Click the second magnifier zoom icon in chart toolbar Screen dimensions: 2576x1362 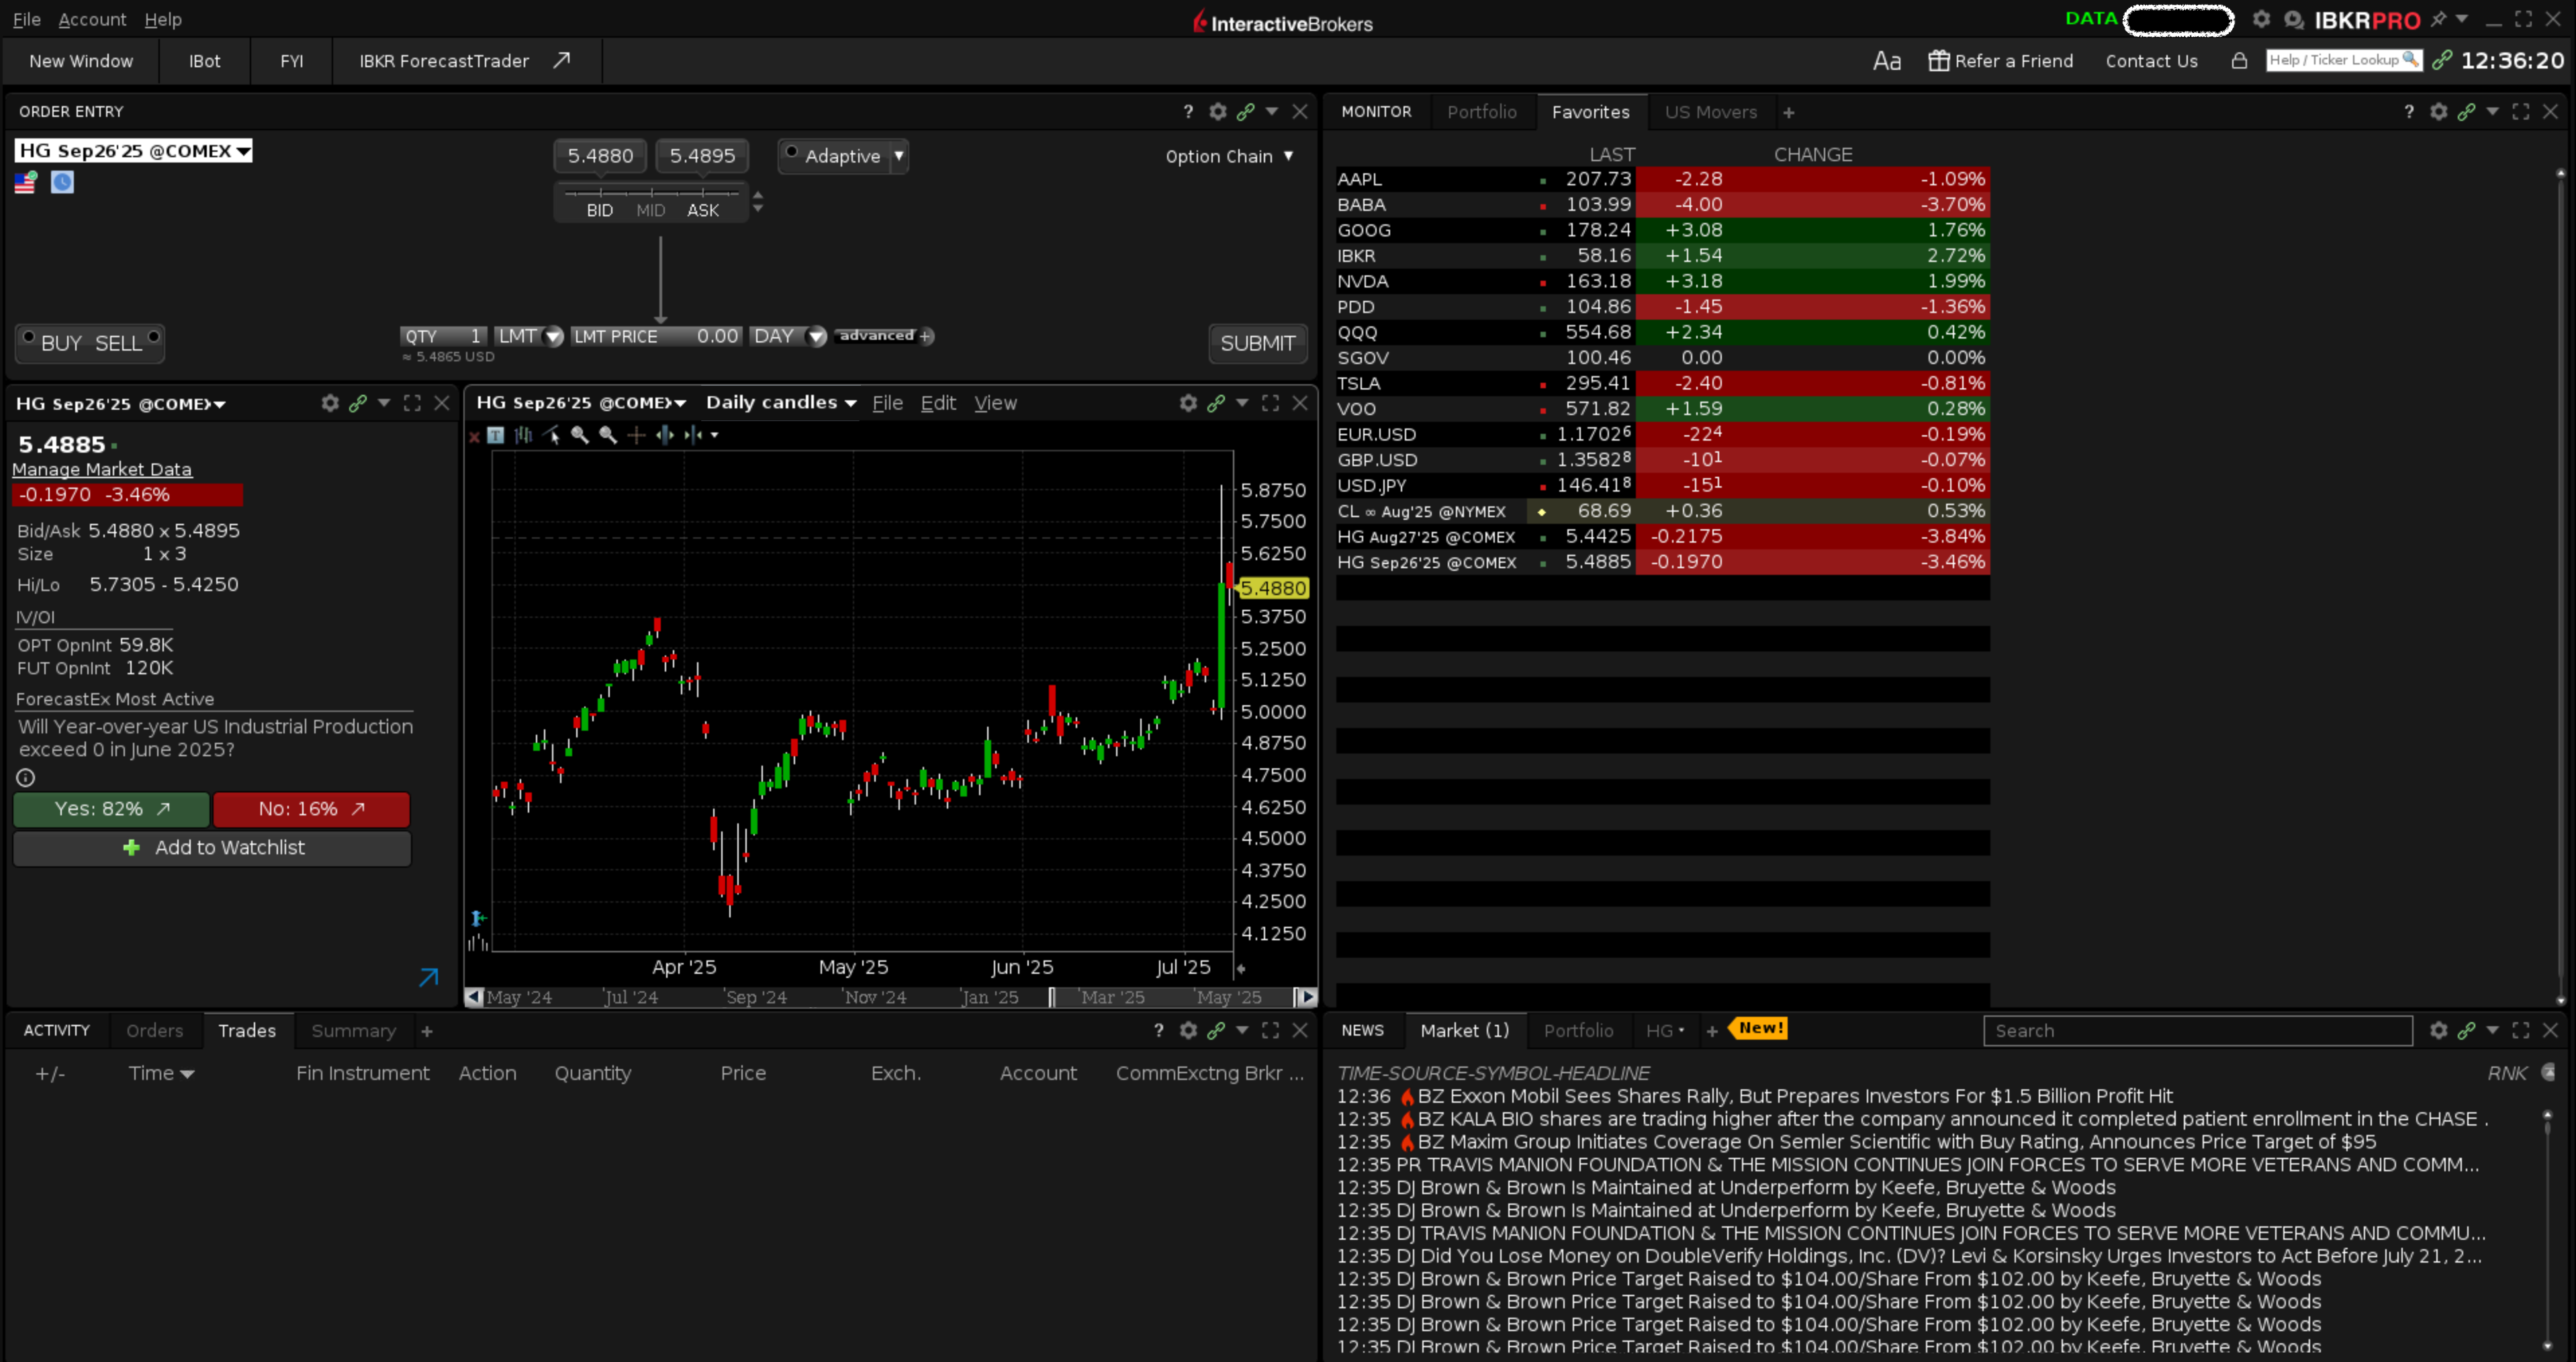pyautogui.click(x=607, y=435)
